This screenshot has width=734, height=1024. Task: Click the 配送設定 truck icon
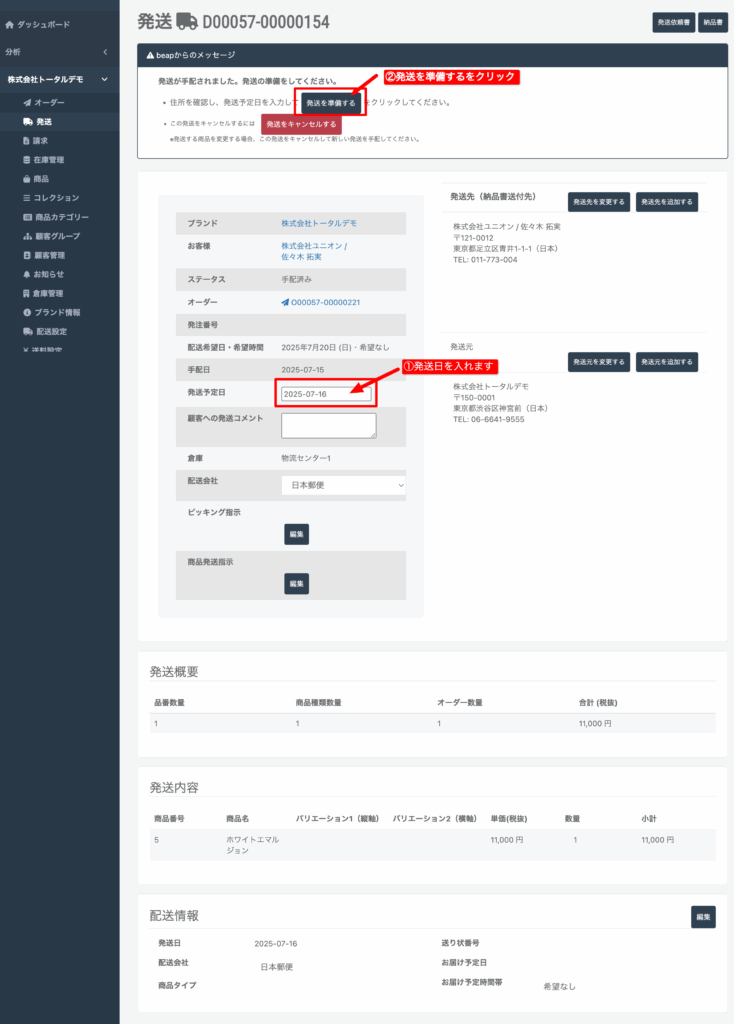click(28, 331)
